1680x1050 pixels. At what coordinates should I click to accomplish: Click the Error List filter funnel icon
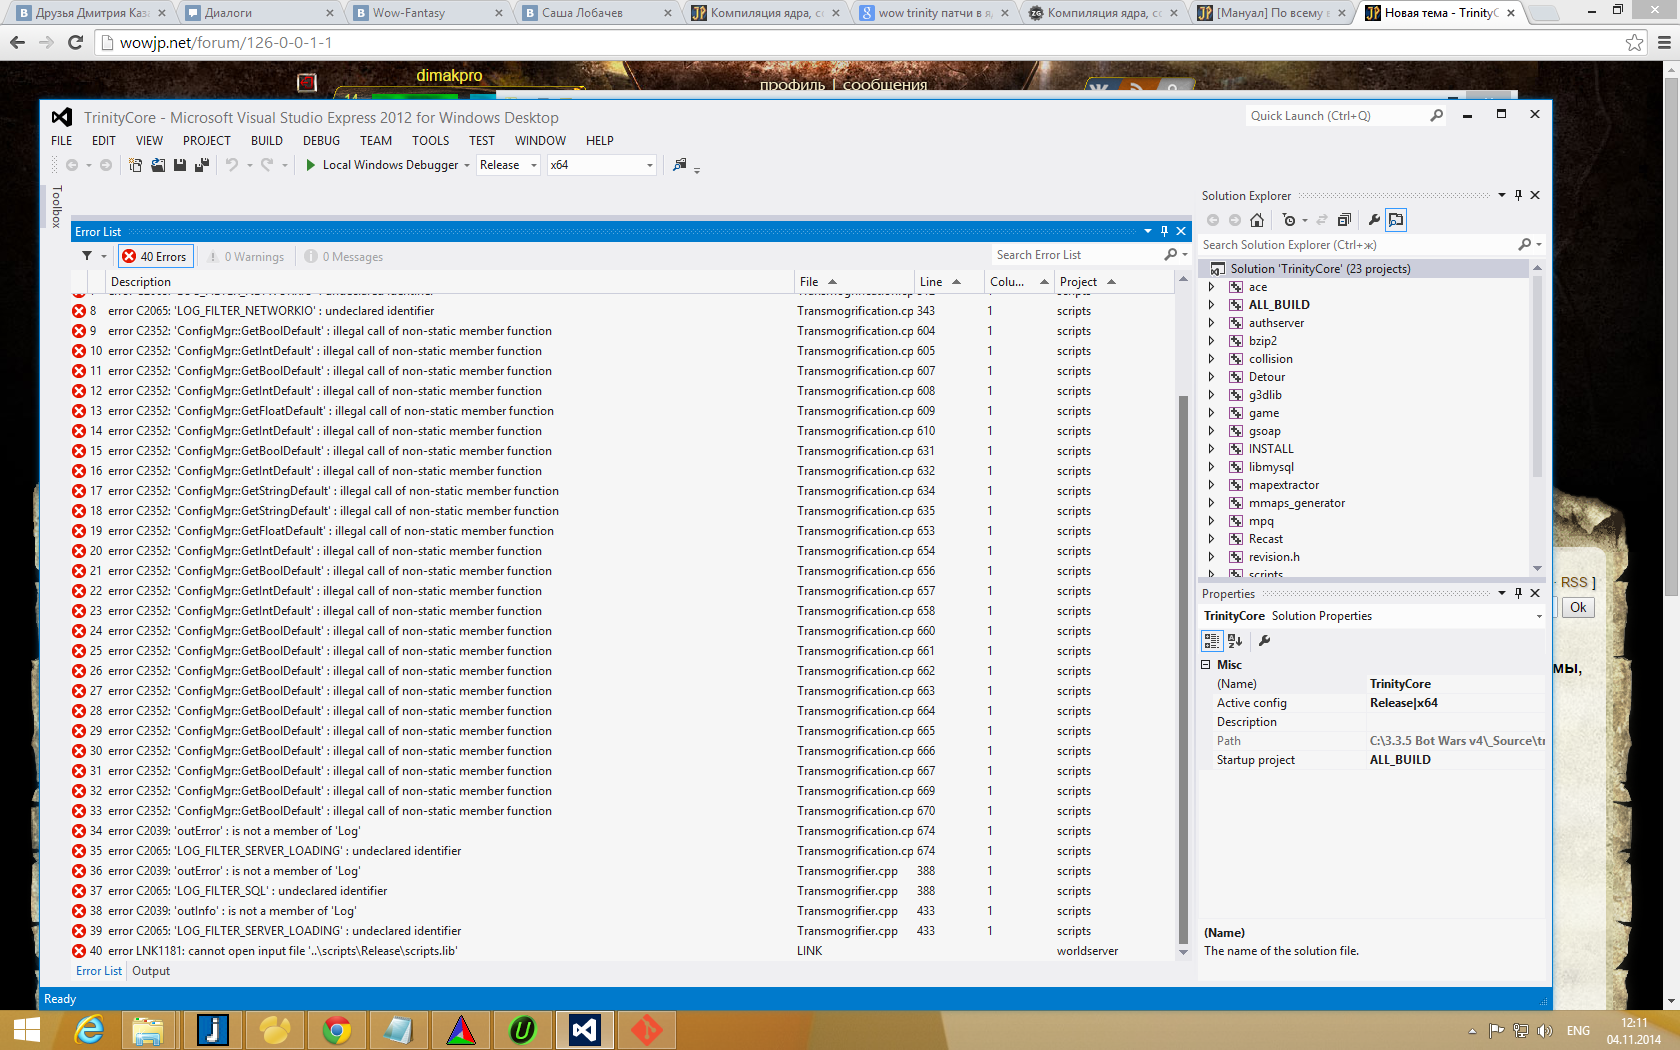pyautogui.click(x=87, y=257)
